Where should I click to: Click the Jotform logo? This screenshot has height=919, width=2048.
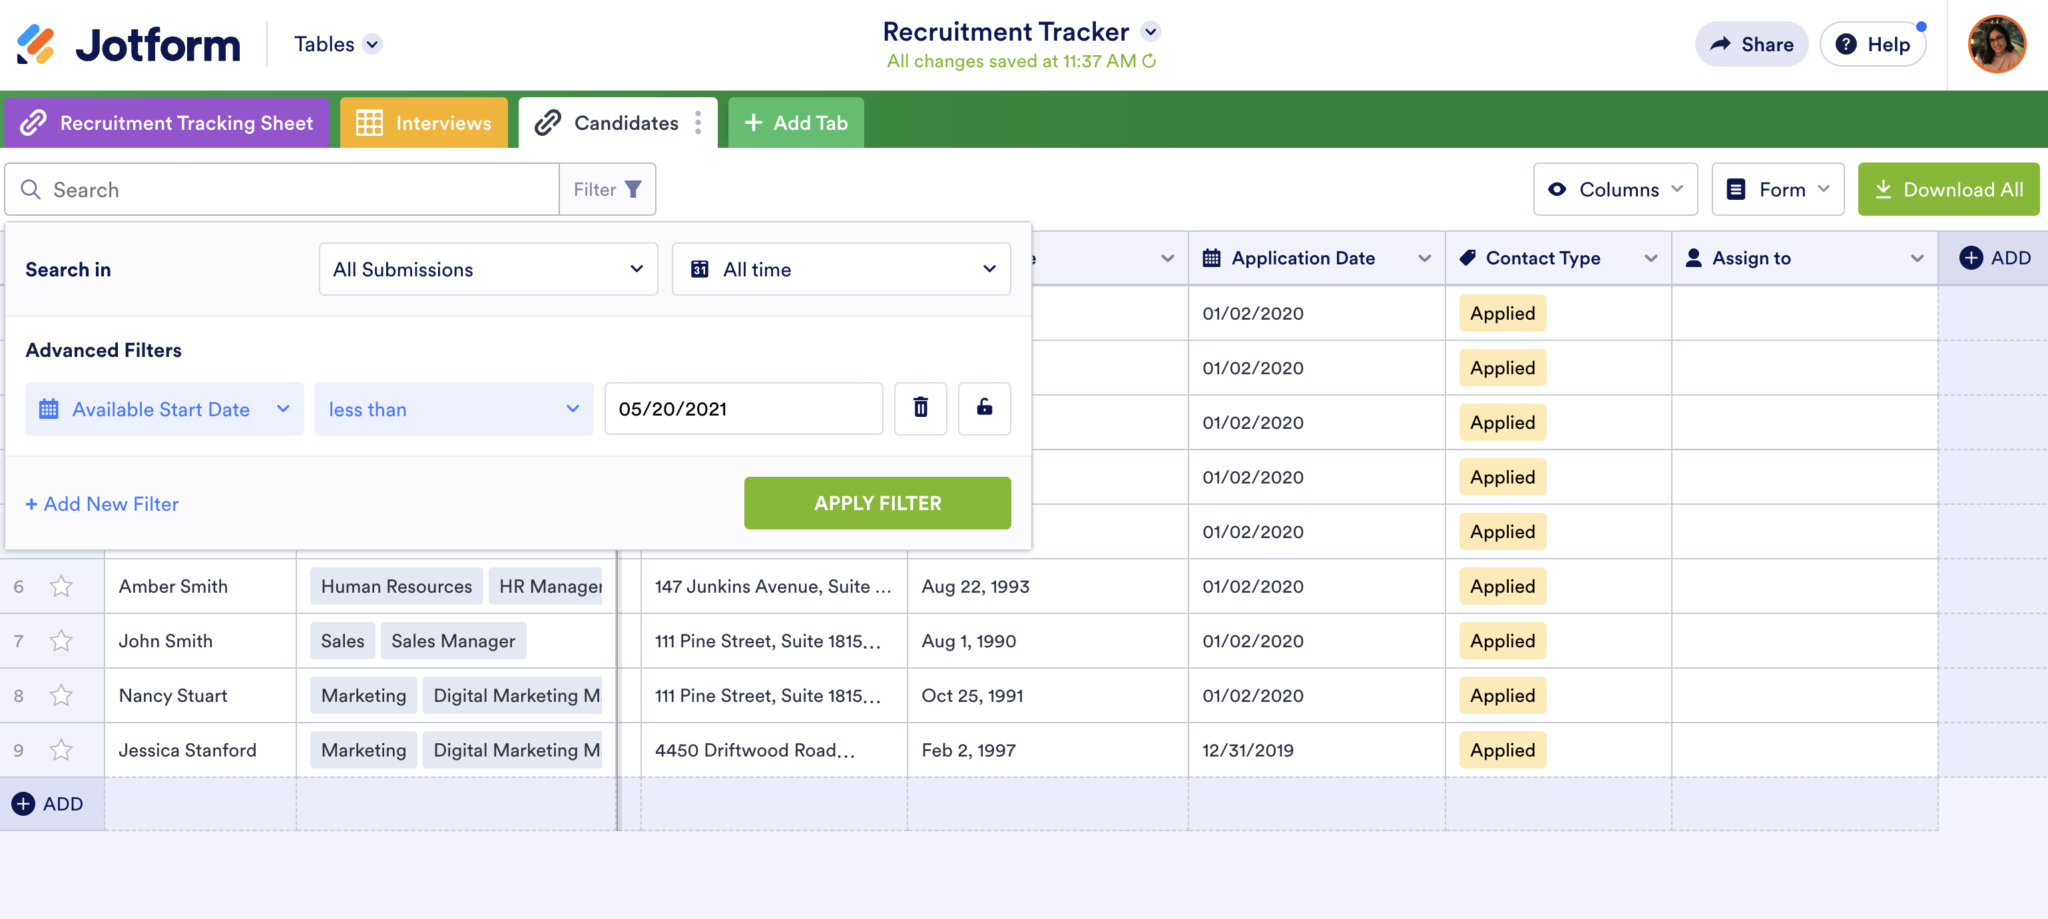pos(126,44)
